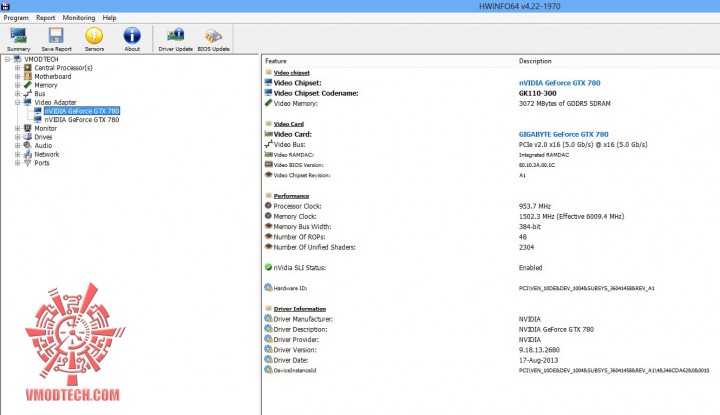Expand the Memory tree node
The height and width of the screenshot is (415, 720).
pos(17,85)
